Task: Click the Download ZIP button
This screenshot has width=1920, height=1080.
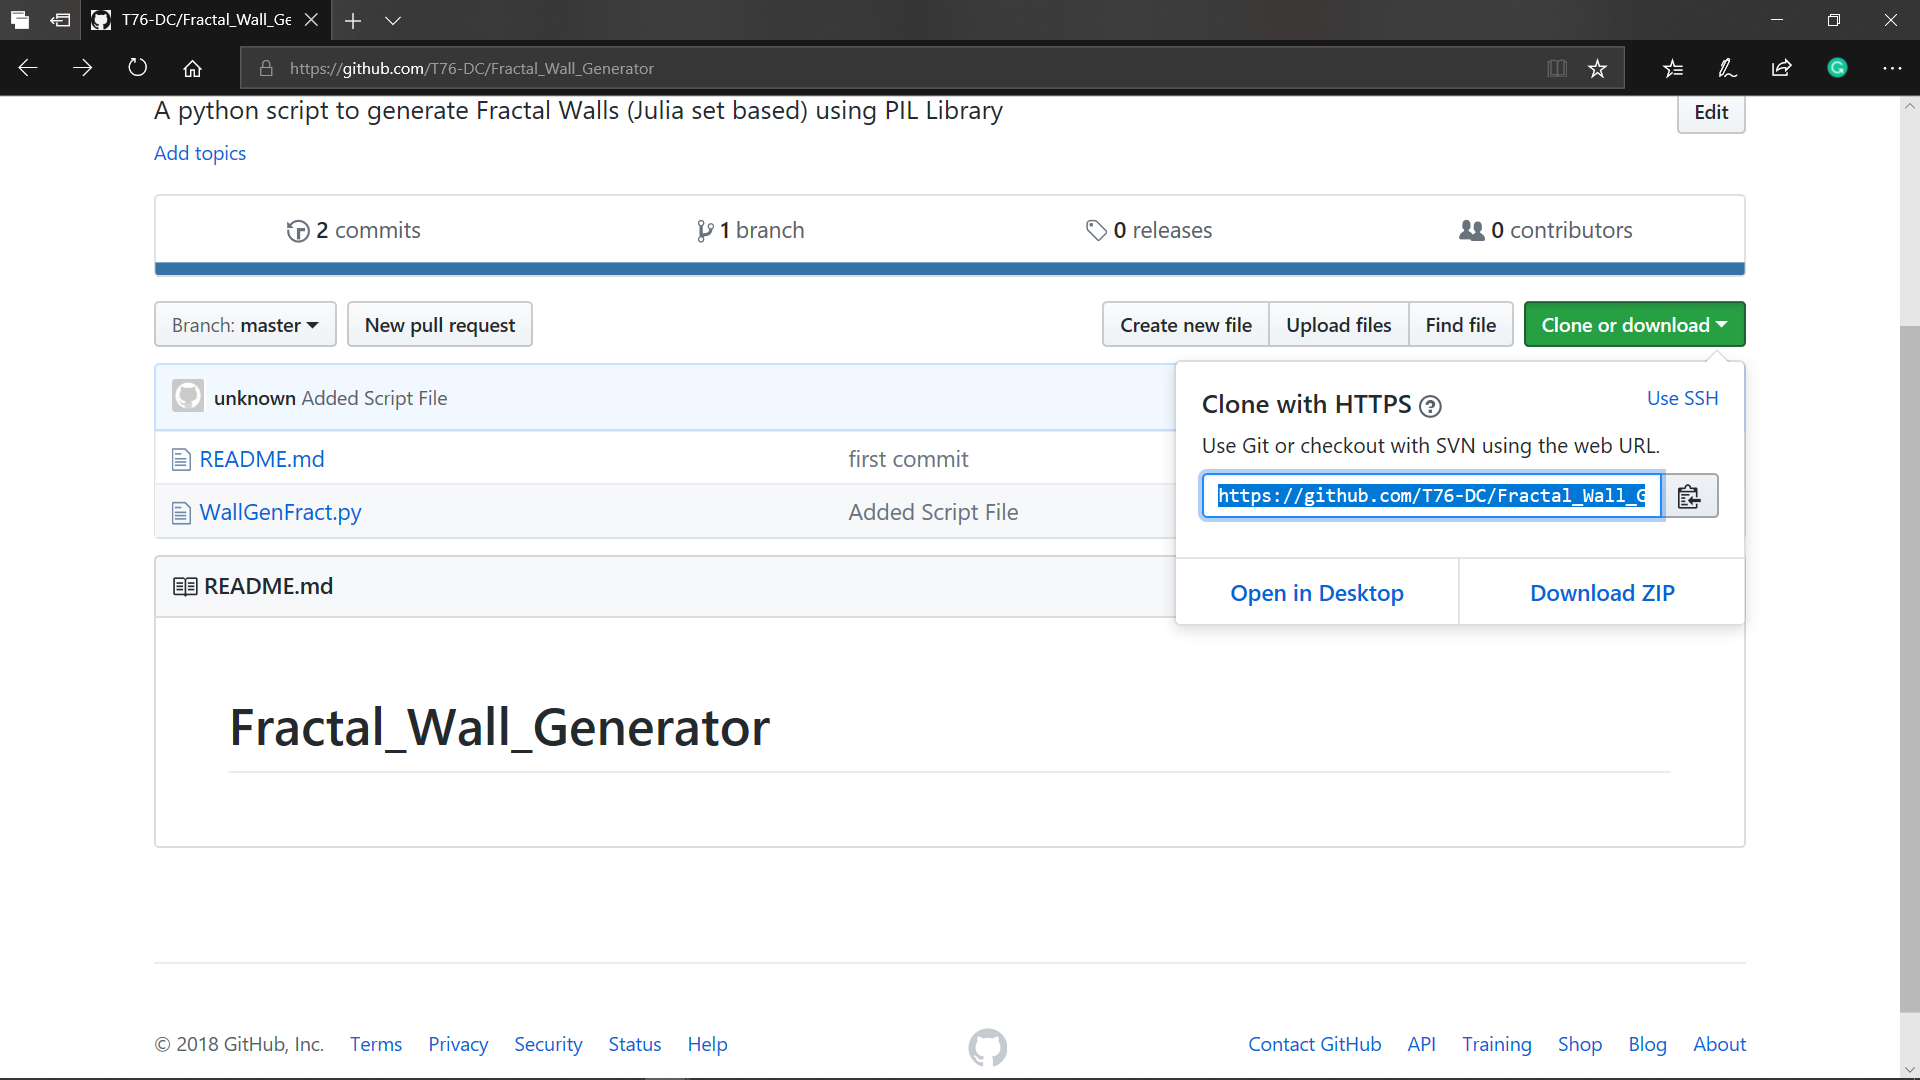Action: pos(1601,592)
